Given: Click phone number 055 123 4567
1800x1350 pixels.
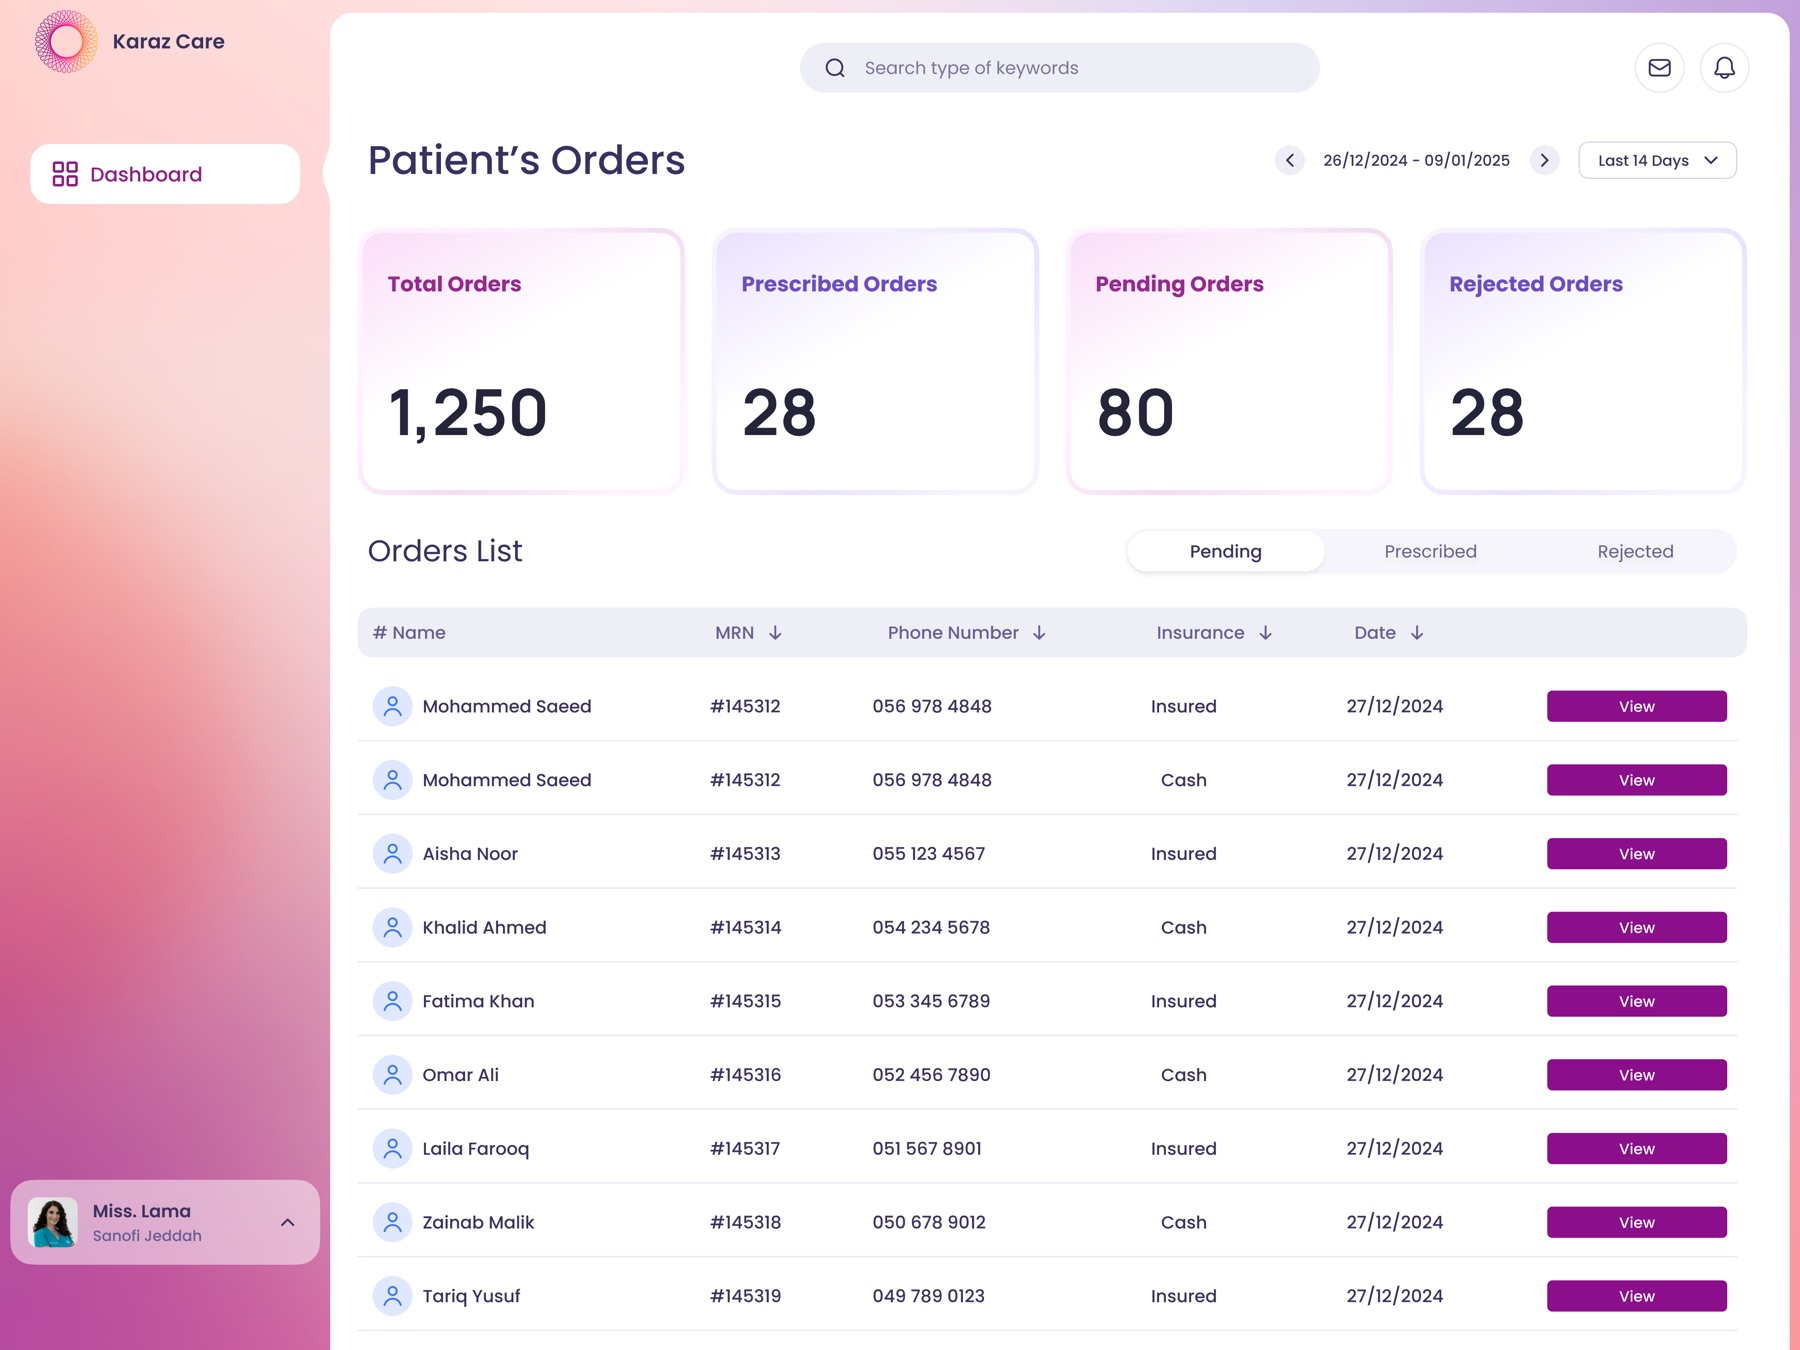Looking at the screenshot, I should tap(928, 854).
